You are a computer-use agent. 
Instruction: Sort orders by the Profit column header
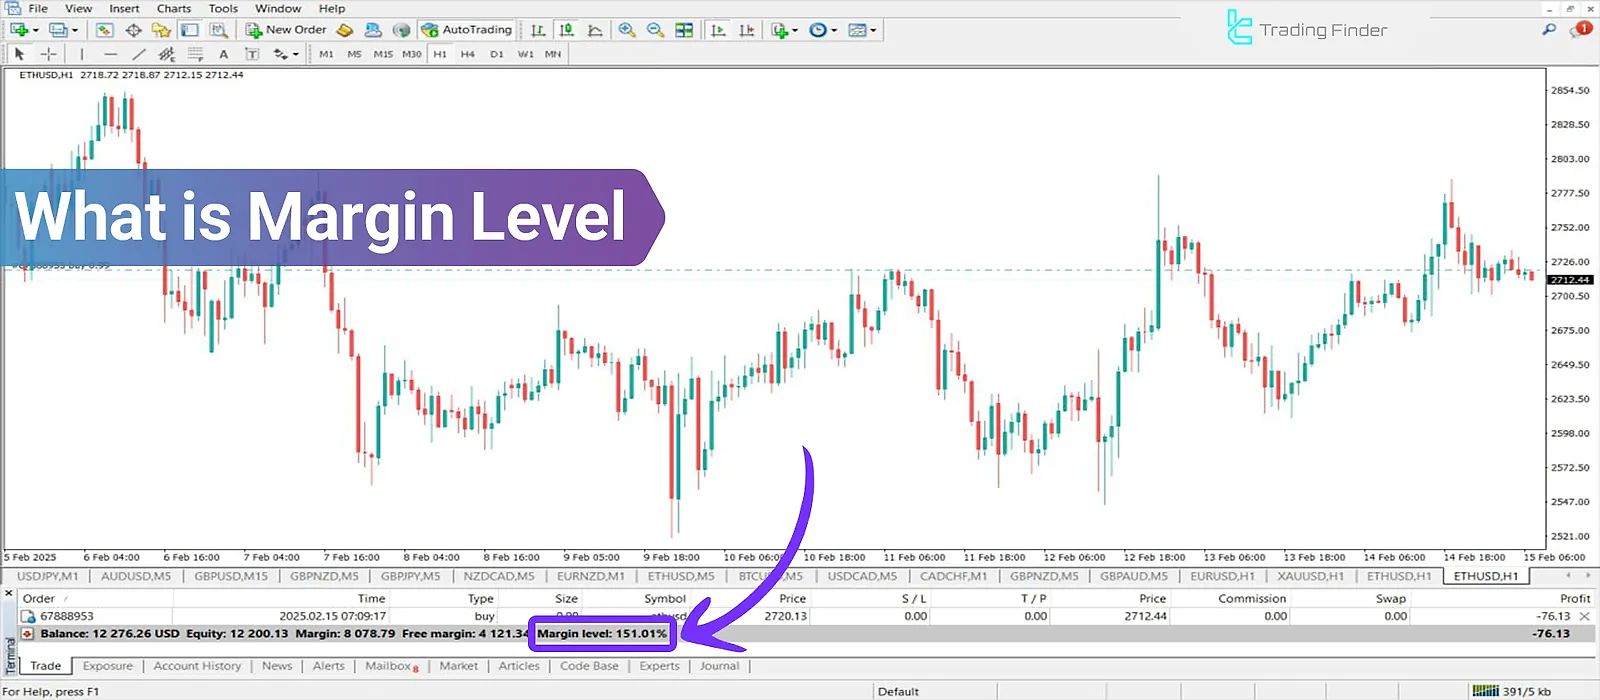pos(1574,598)
